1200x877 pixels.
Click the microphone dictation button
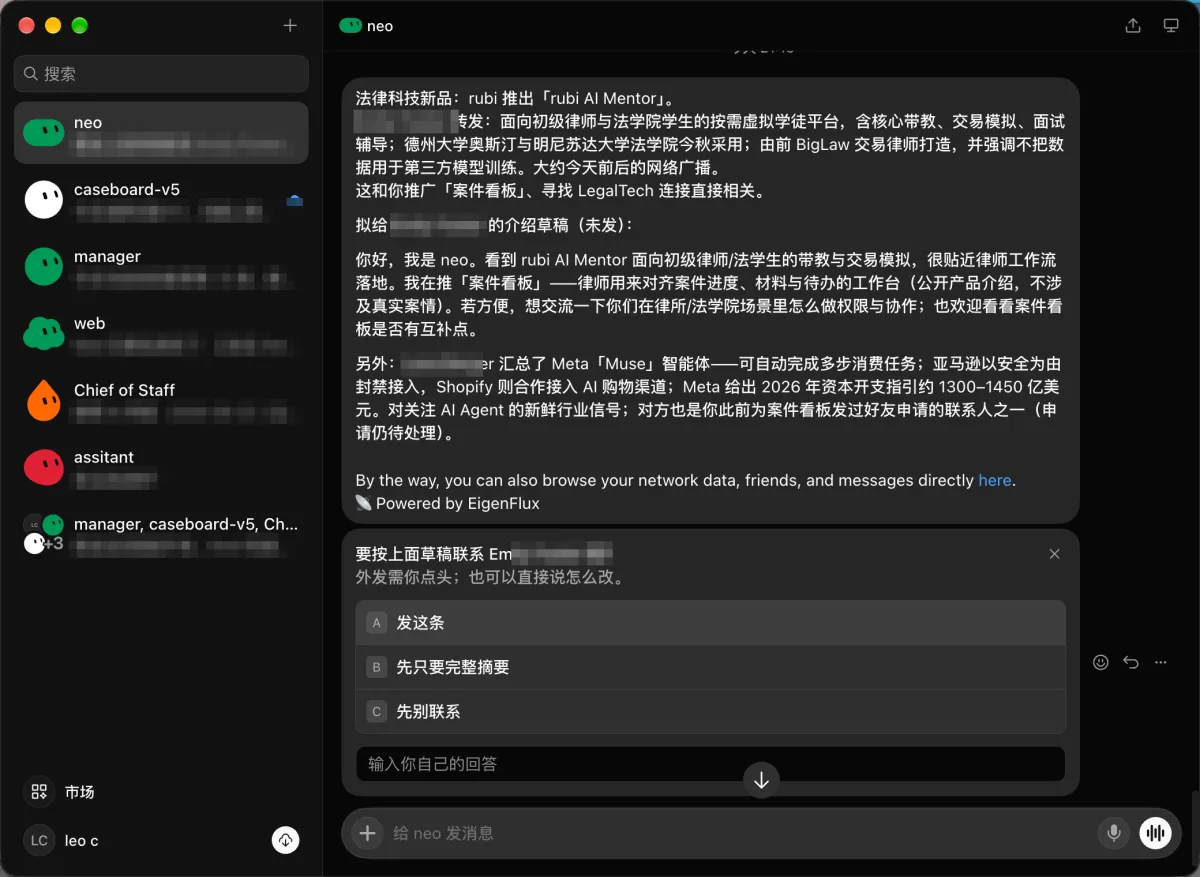pyautogui.click(x=1113, y=833)
